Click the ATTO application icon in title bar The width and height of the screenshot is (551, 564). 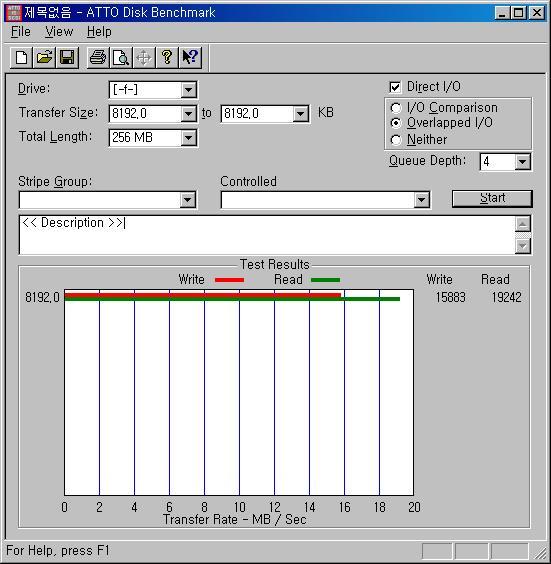click(14, 13)
